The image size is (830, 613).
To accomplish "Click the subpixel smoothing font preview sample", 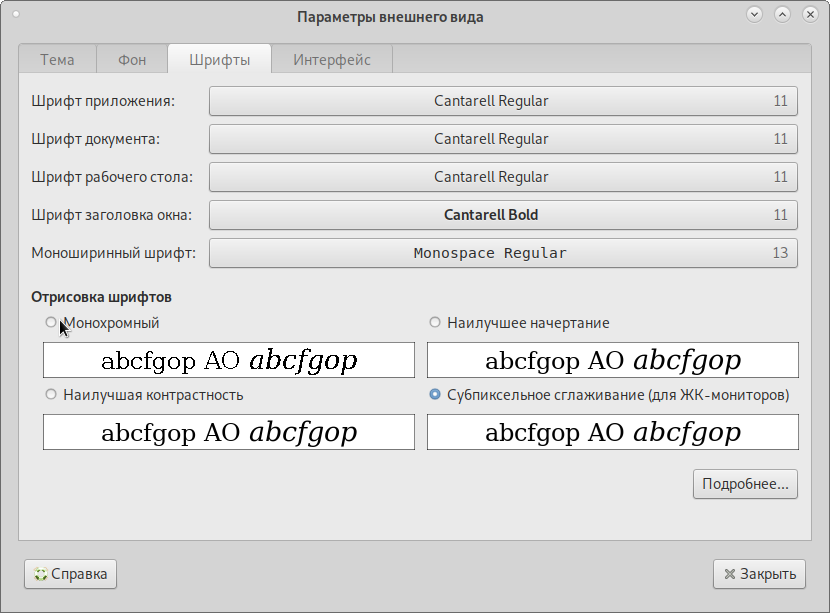I will click(x=612, y=432).
